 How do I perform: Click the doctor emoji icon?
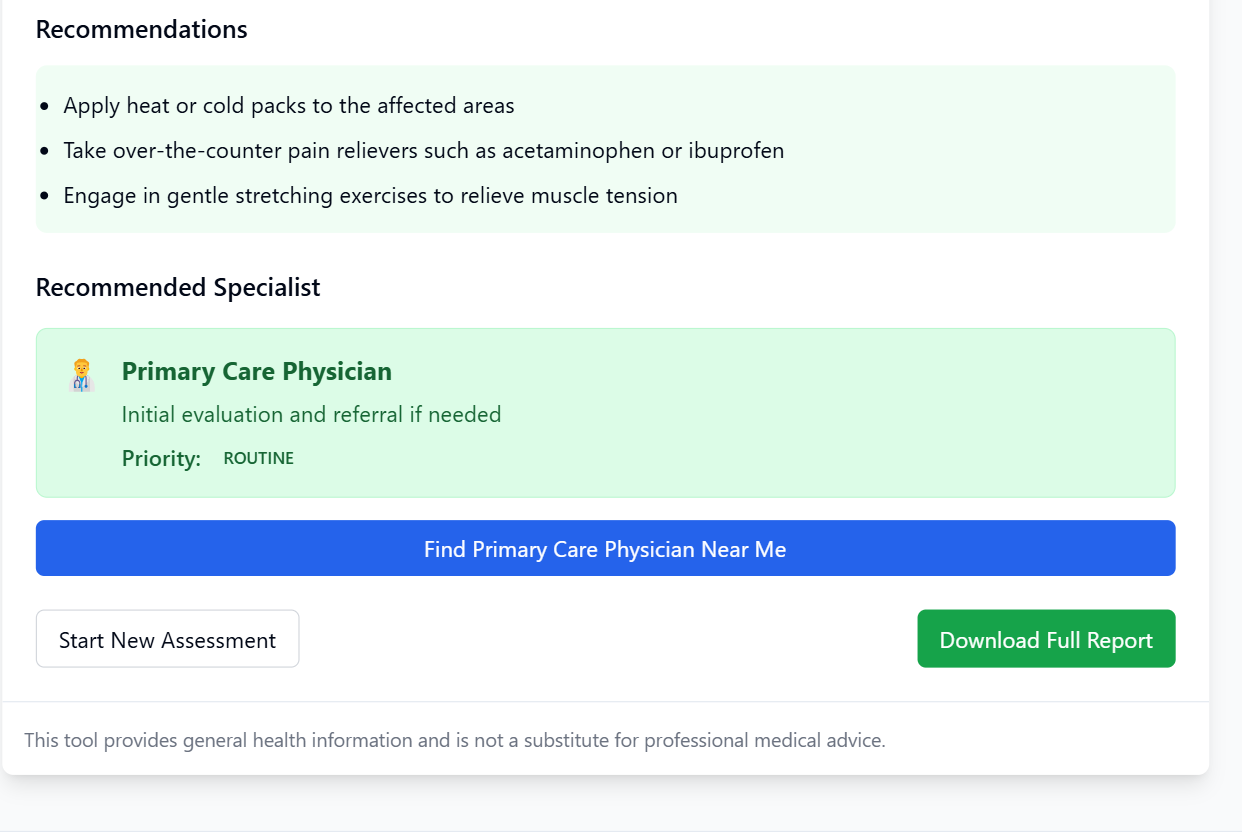[x=82, y=375]
